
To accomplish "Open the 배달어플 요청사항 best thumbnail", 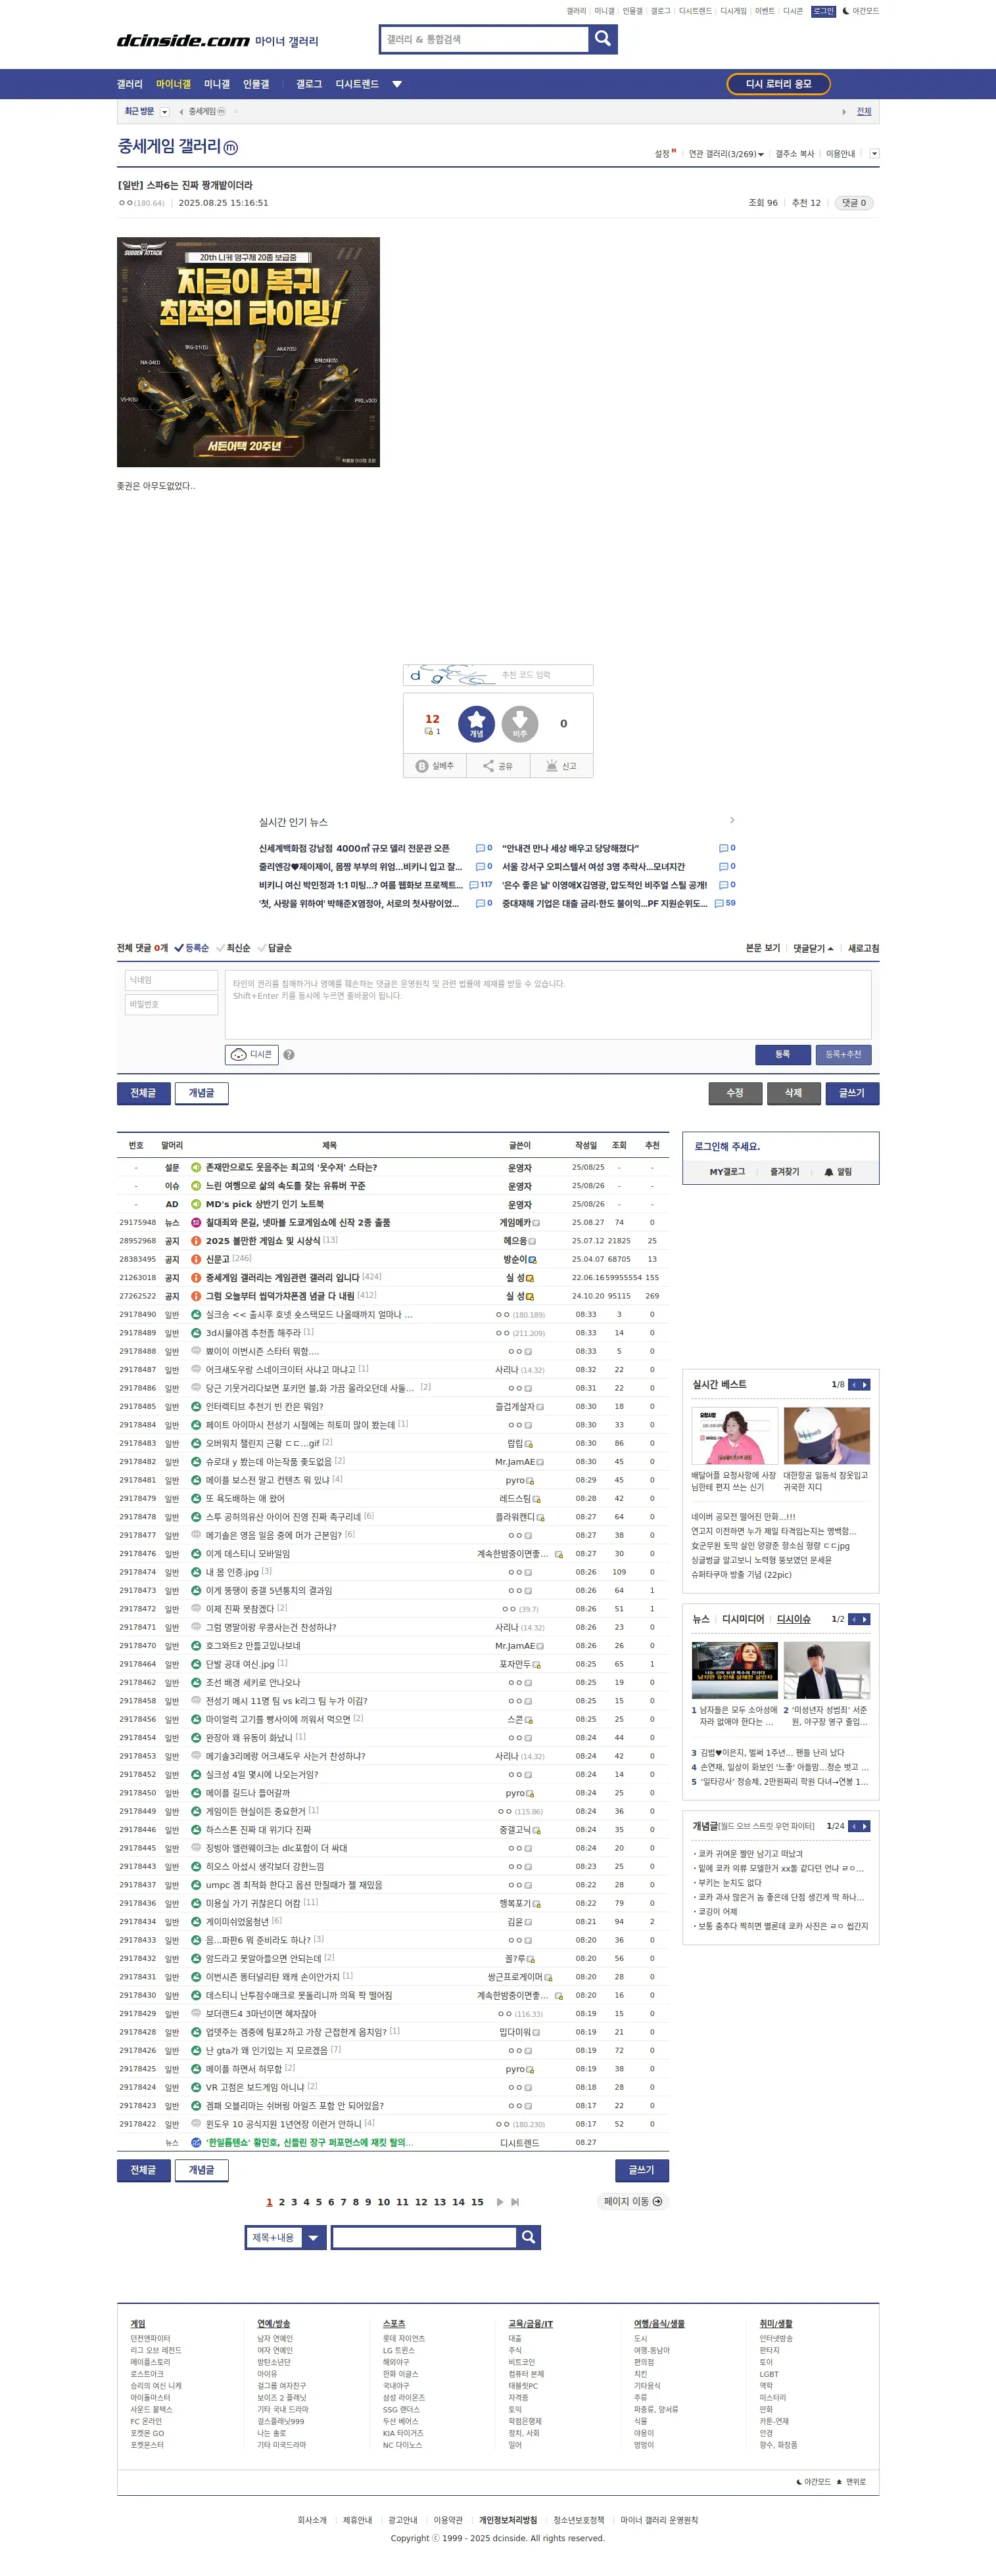I will click(734, 1435).
